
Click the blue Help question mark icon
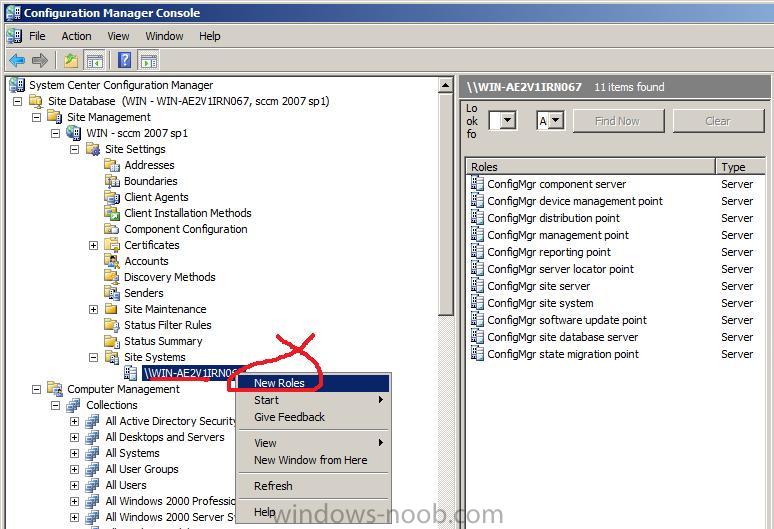(124, 61)
